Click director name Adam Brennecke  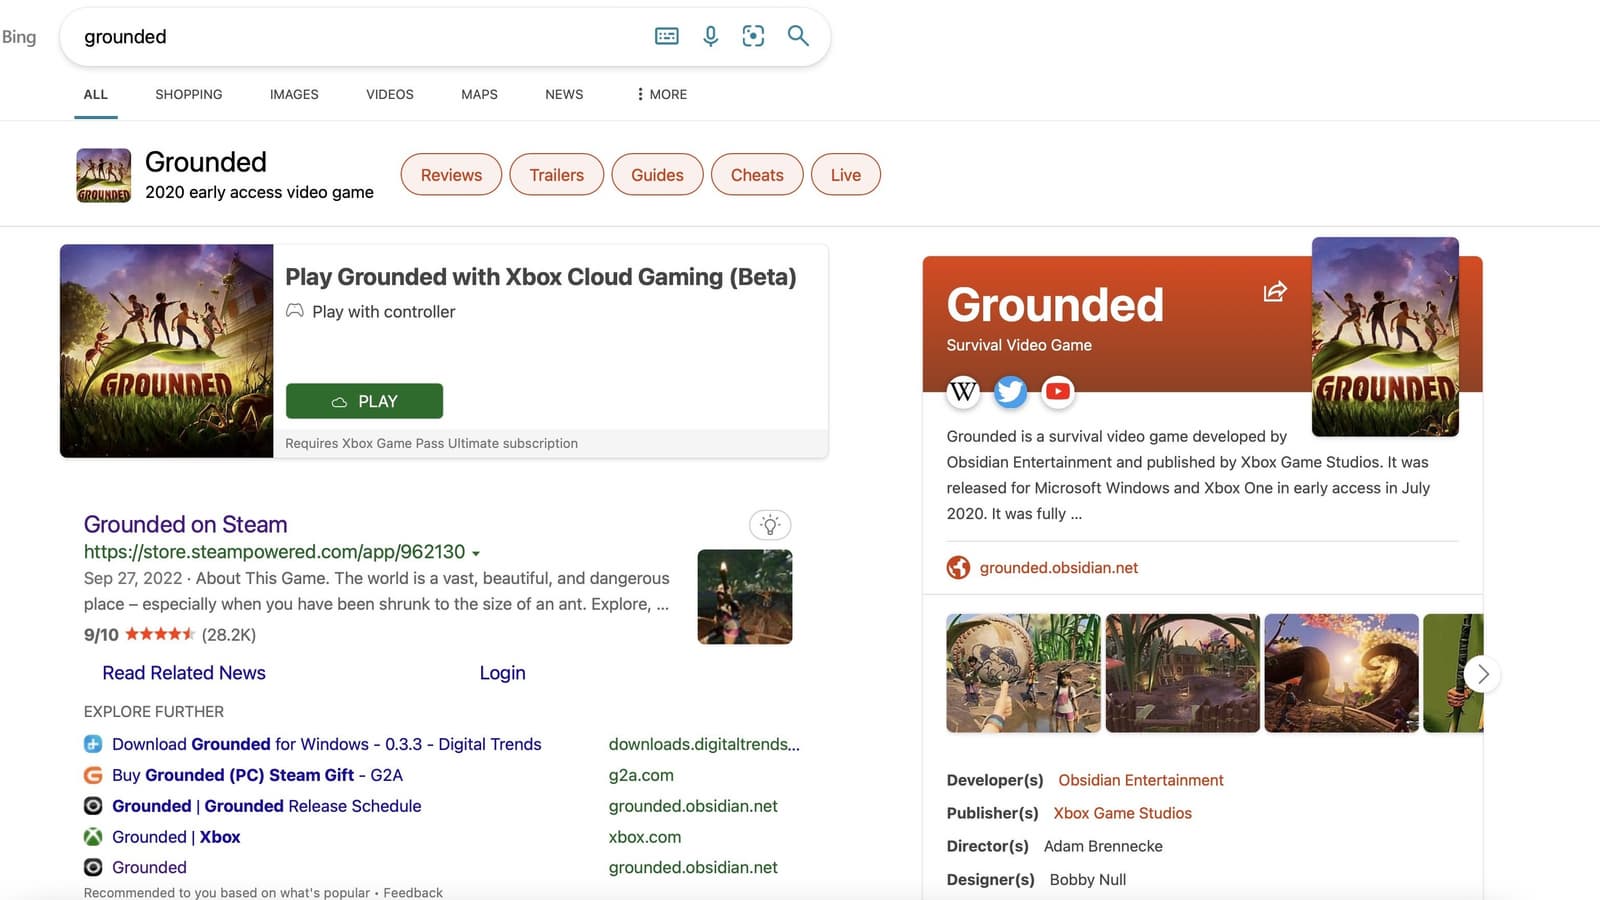1103,846
